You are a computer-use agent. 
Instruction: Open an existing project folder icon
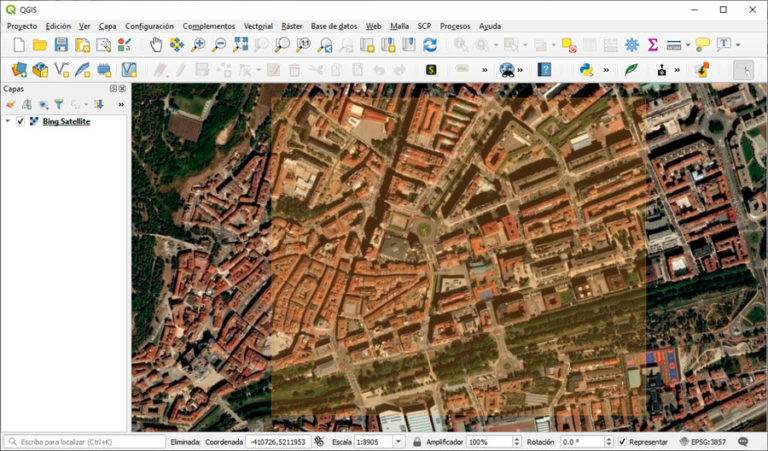click(x=40, y=45)
